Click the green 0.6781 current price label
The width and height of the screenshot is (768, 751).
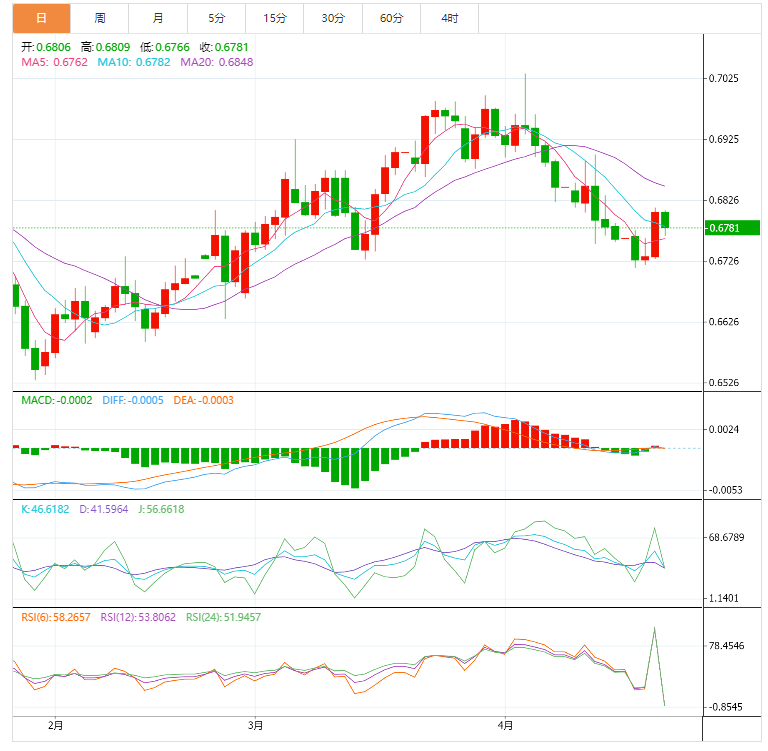click(732, 228)
